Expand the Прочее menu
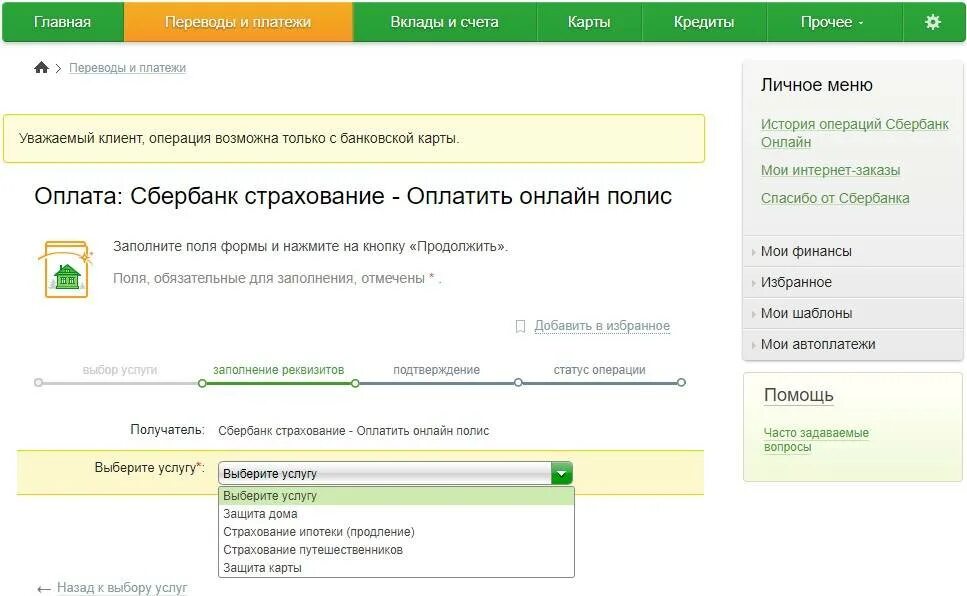 coord(832,22)
